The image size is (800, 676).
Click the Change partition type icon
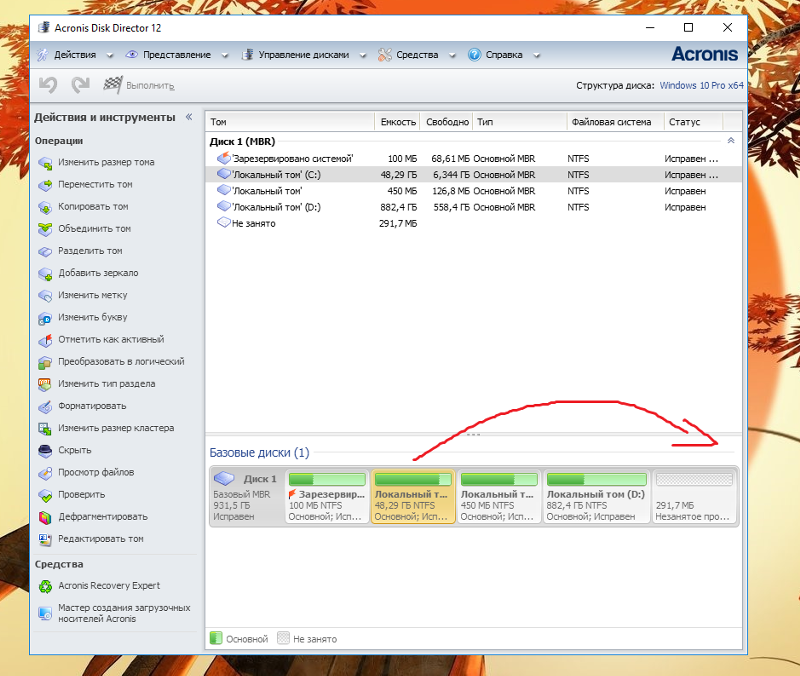(x=45, y=385)
